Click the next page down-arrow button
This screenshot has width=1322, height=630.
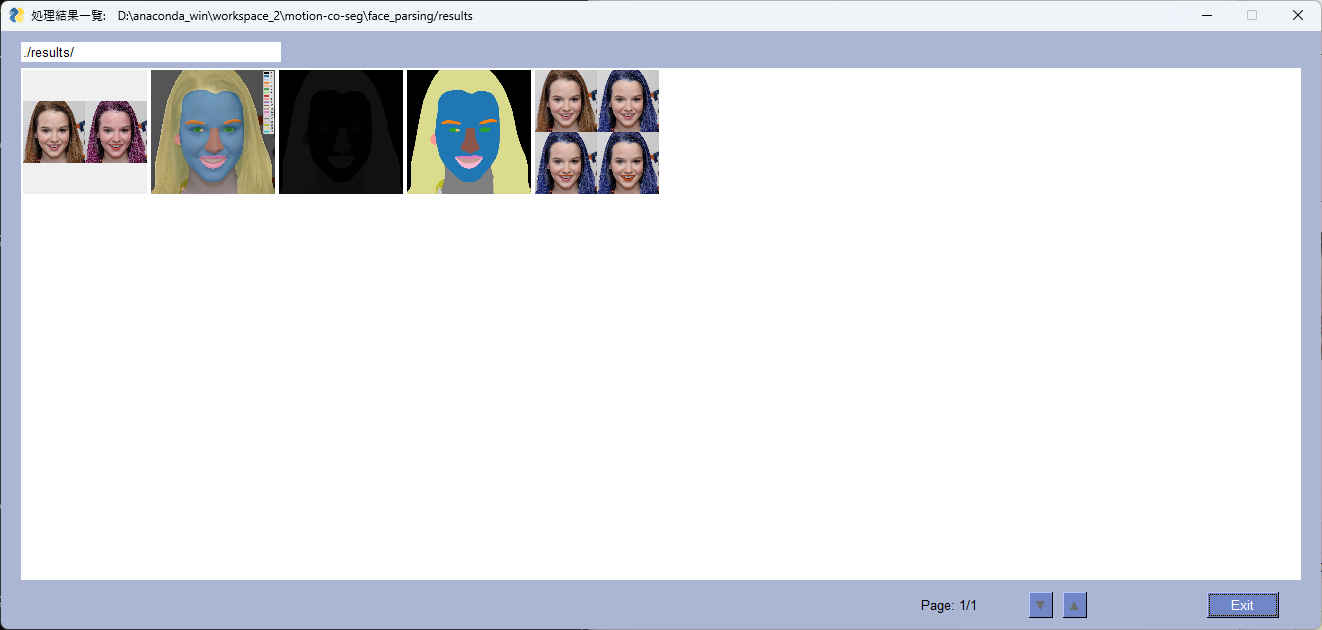1040,605
